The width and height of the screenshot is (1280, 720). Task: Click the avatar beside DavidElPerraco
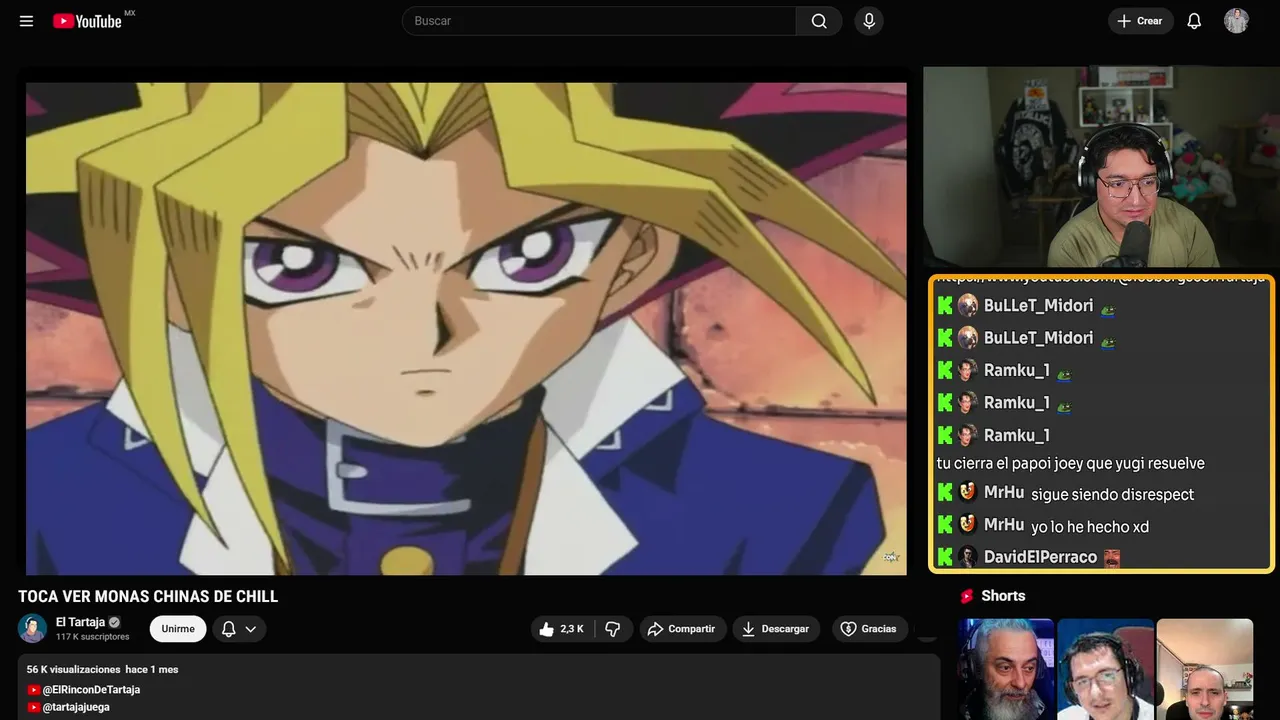(967, 557)
